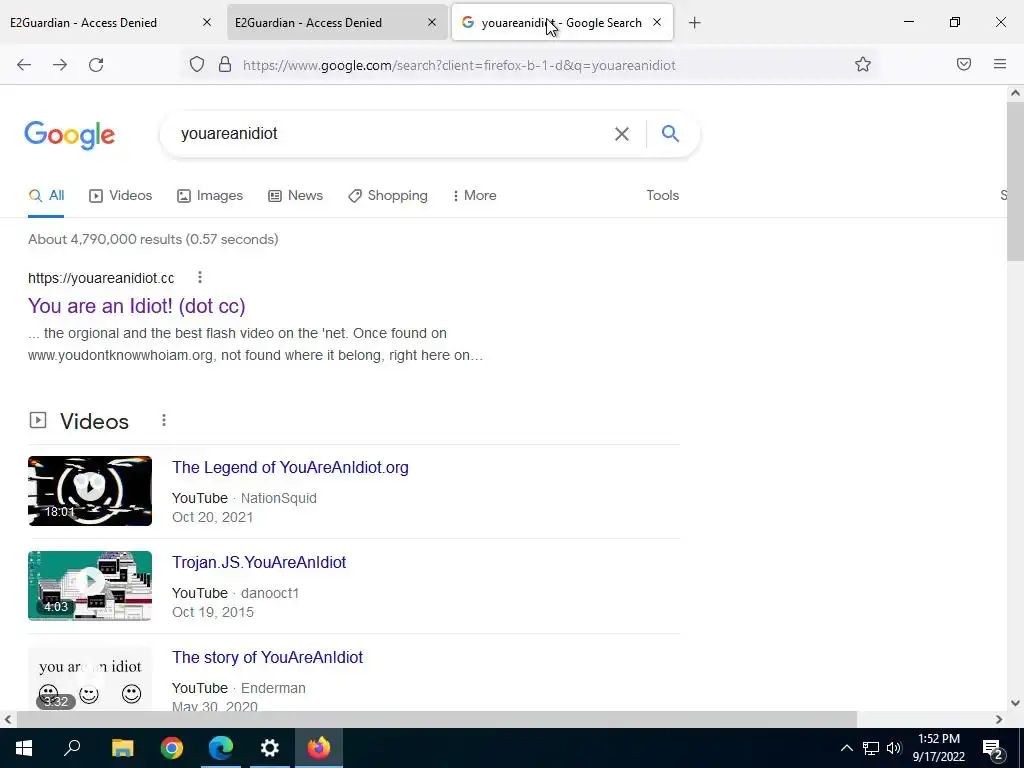Launch File Explorer from taskbar
Viewport: 1024px width, 768px height.
click(122, 748)
